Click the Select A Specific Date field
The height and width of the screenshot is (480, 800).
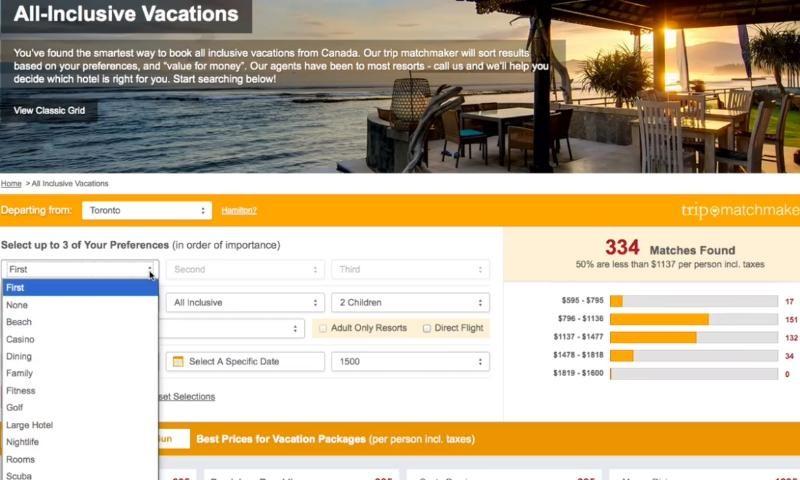[245, 362]
